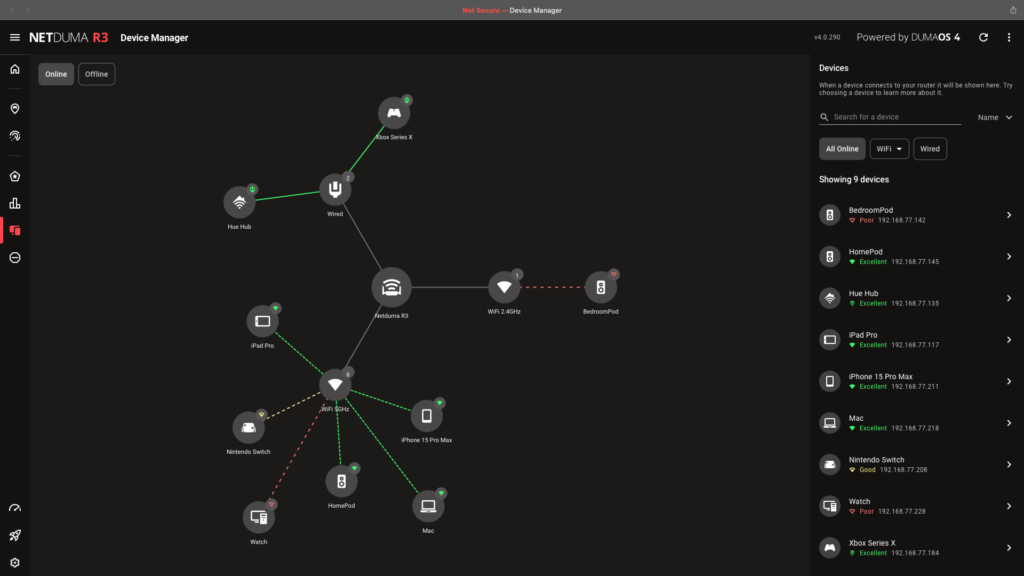
Task: Open the Geo-Filter location pin icon
Action: tap(14, 108)
